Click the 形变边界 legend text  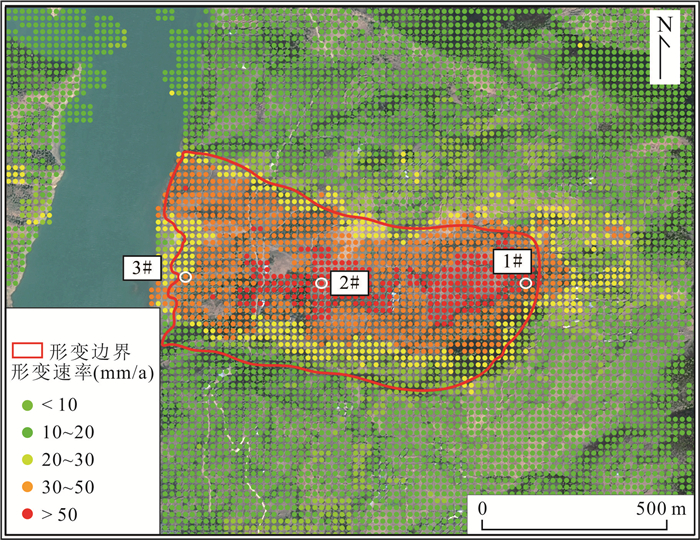click(90, 352)
